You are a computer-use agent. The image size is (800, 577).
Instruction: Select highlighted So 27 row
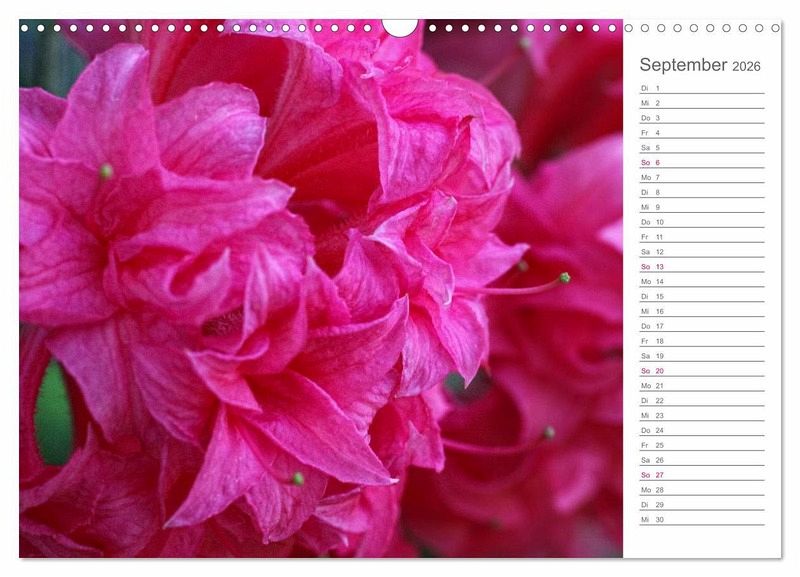[x=701, y=475]
